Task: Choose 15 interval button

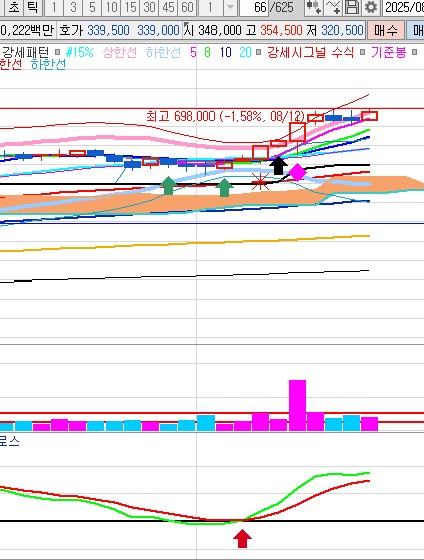Action: [130, 7]
